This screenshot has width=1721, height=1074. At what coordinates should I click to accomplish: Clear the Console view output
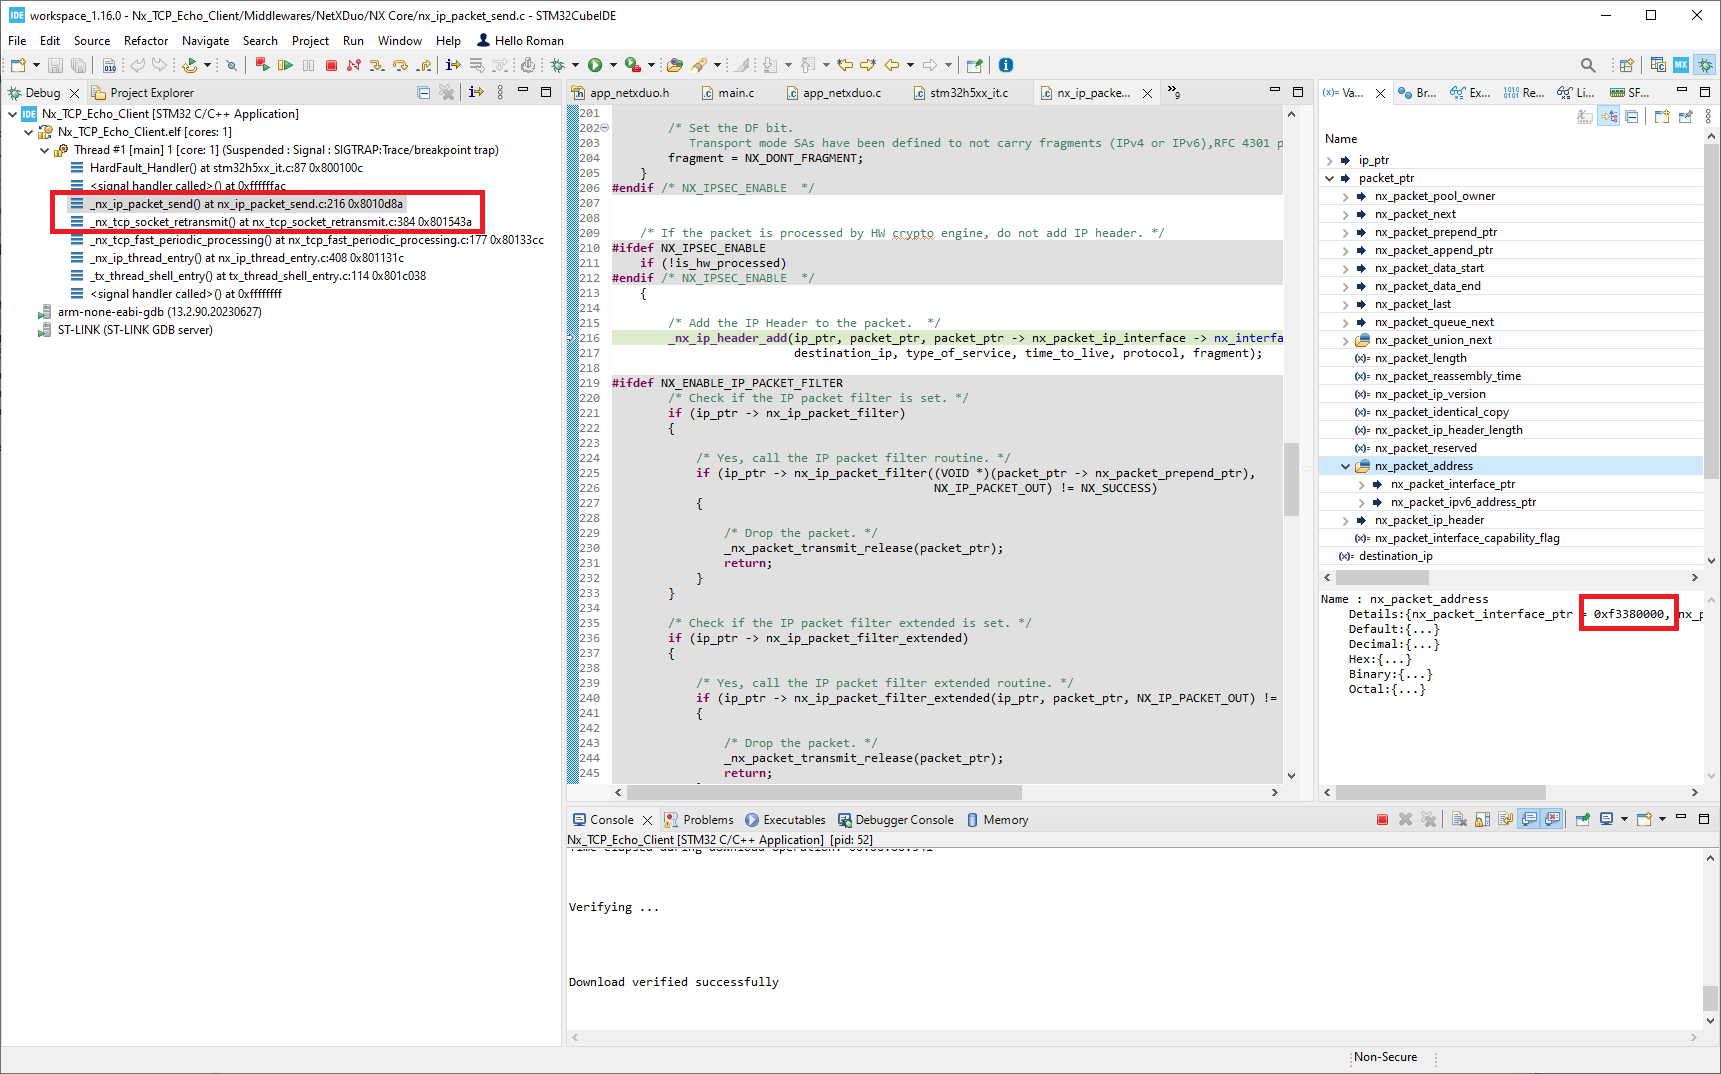click(1458, 819)
